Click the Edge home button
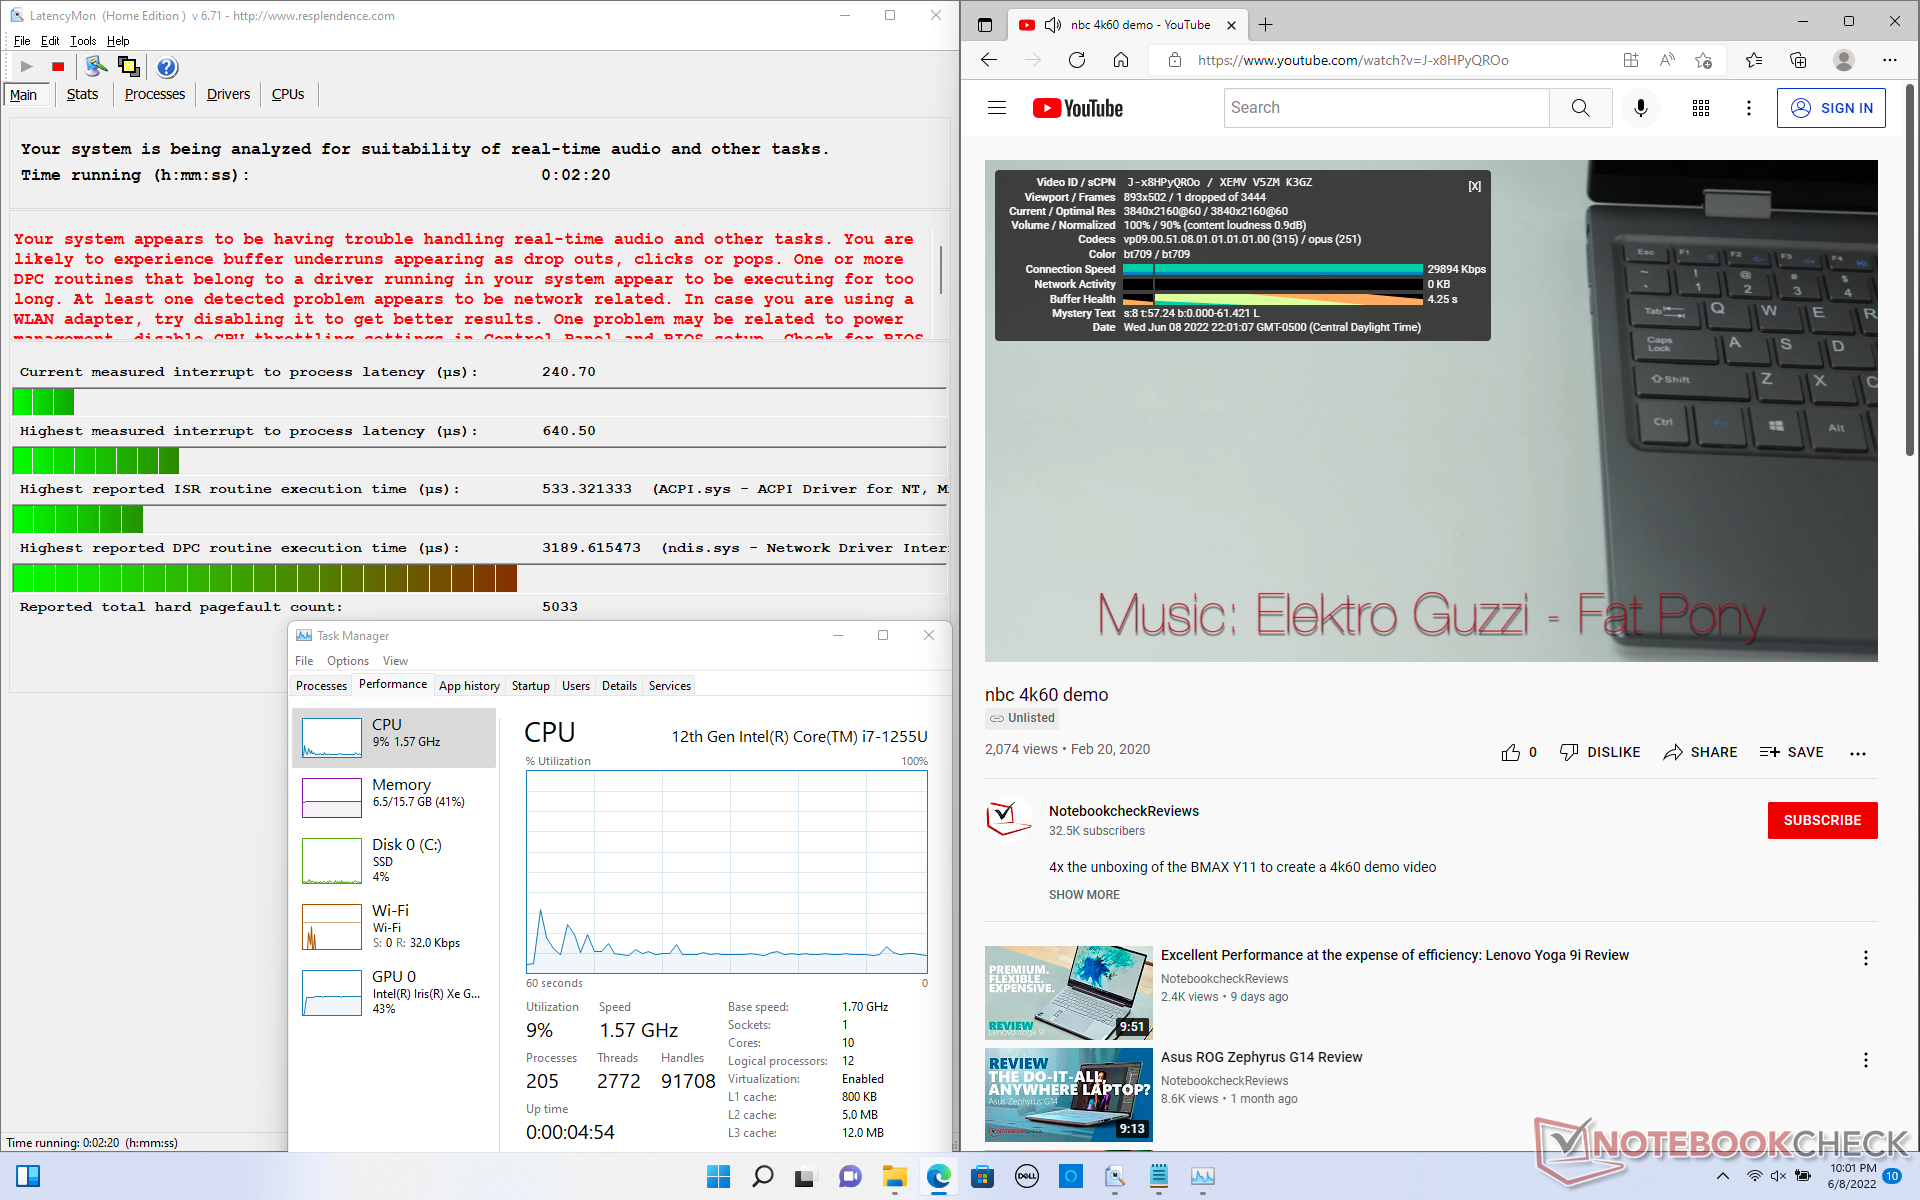Screen dimensions: 1920x1200 pos(1121,60)
